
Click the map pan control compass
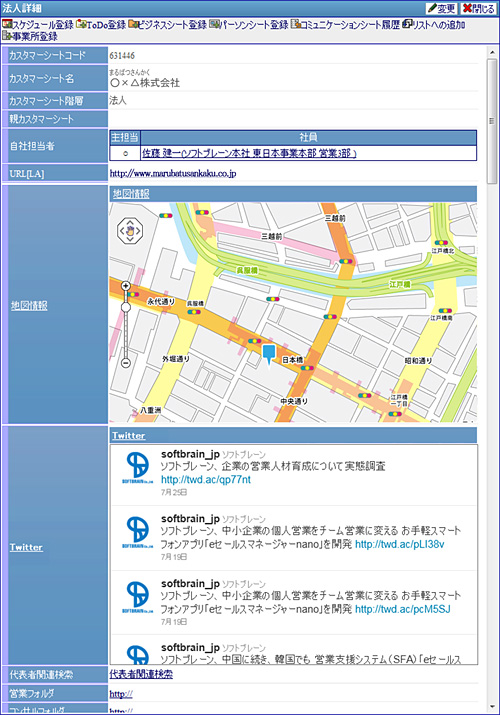pyautogui.click(x=130, y=231)
